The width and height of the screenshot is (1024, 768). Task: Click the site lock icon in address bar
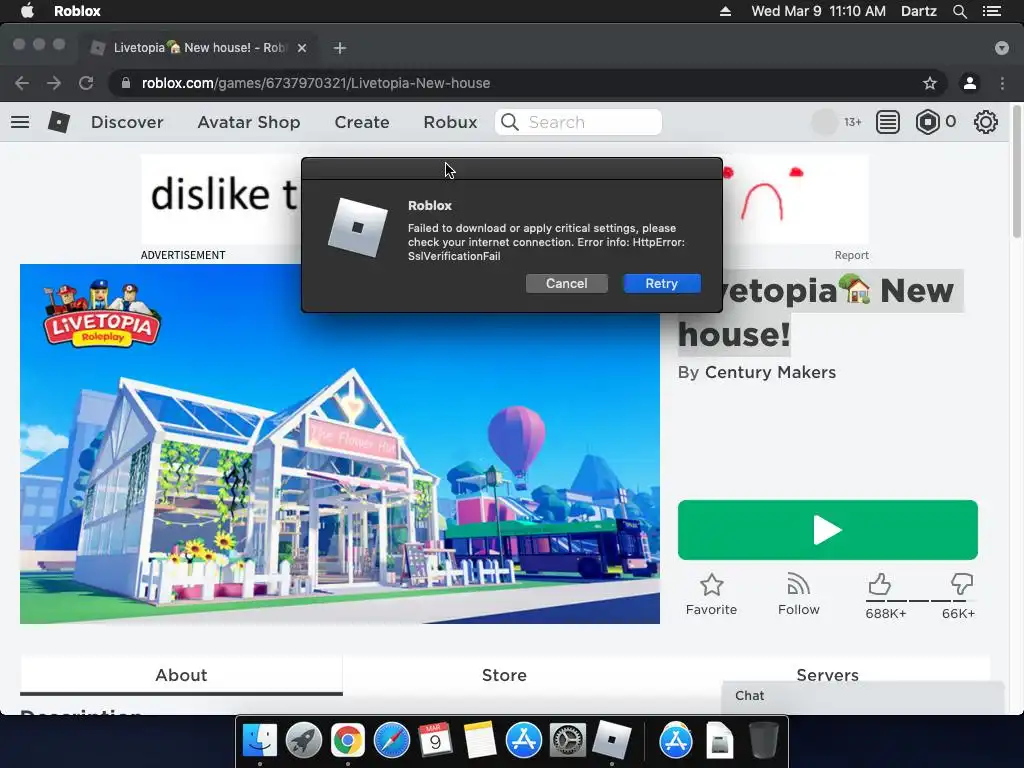pos(126,83)
